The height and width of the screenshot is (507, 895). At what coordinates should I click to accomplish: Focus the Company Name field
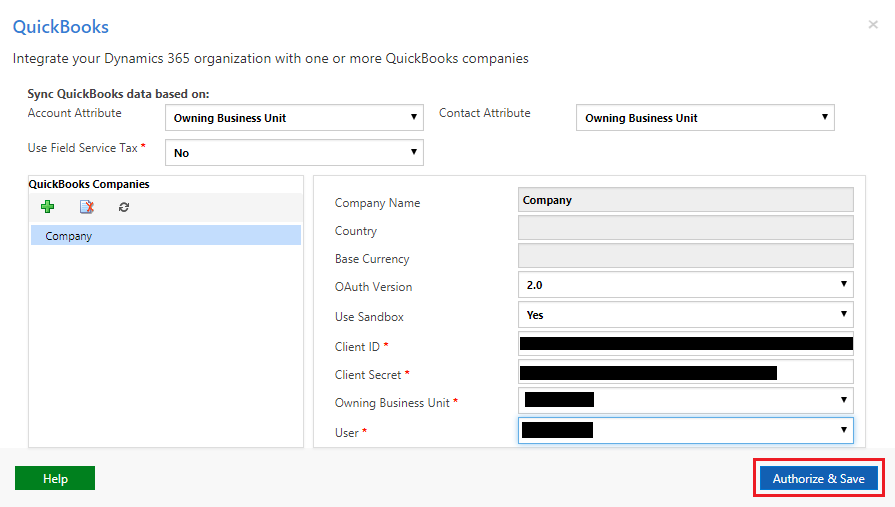click(x=686, y=200)
